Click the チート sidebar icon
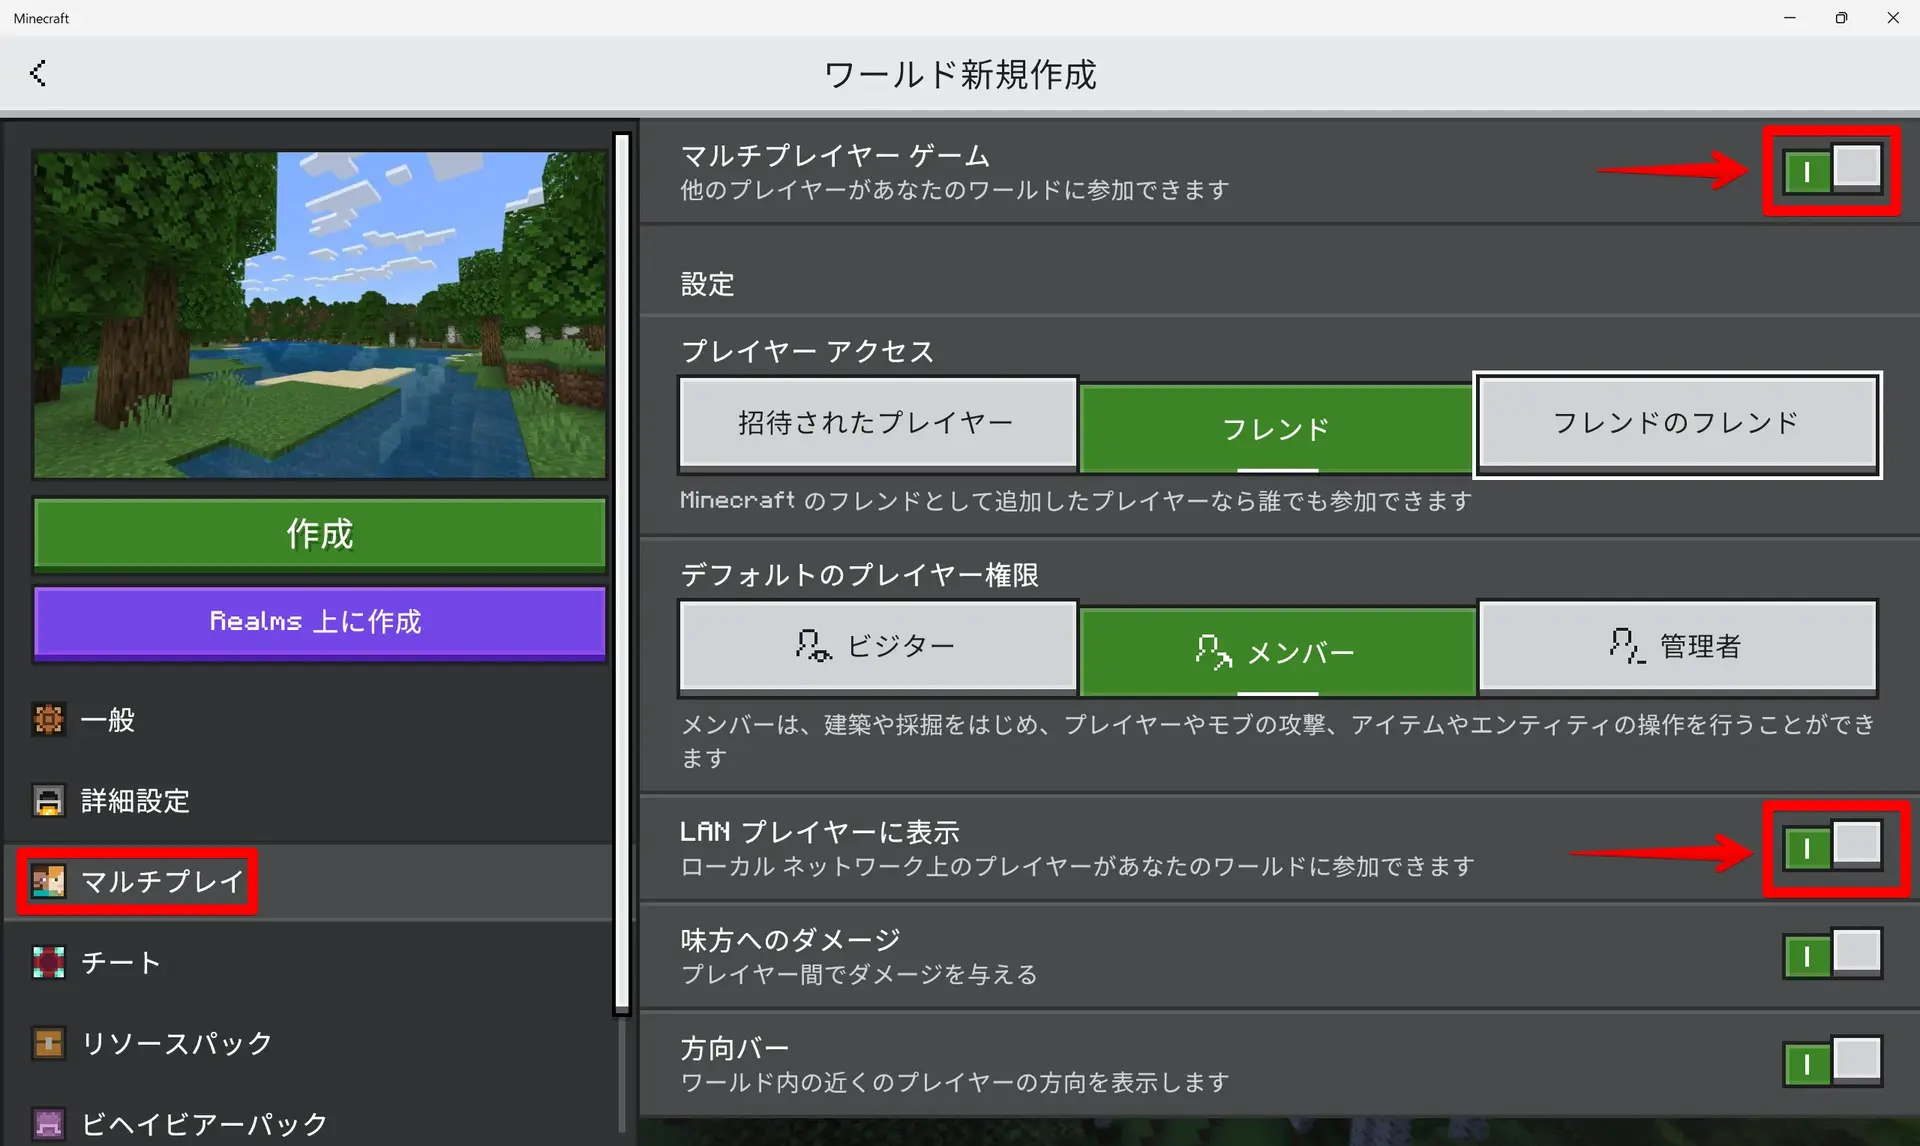Screen dimensions: 1920x1146 (48, 962)
